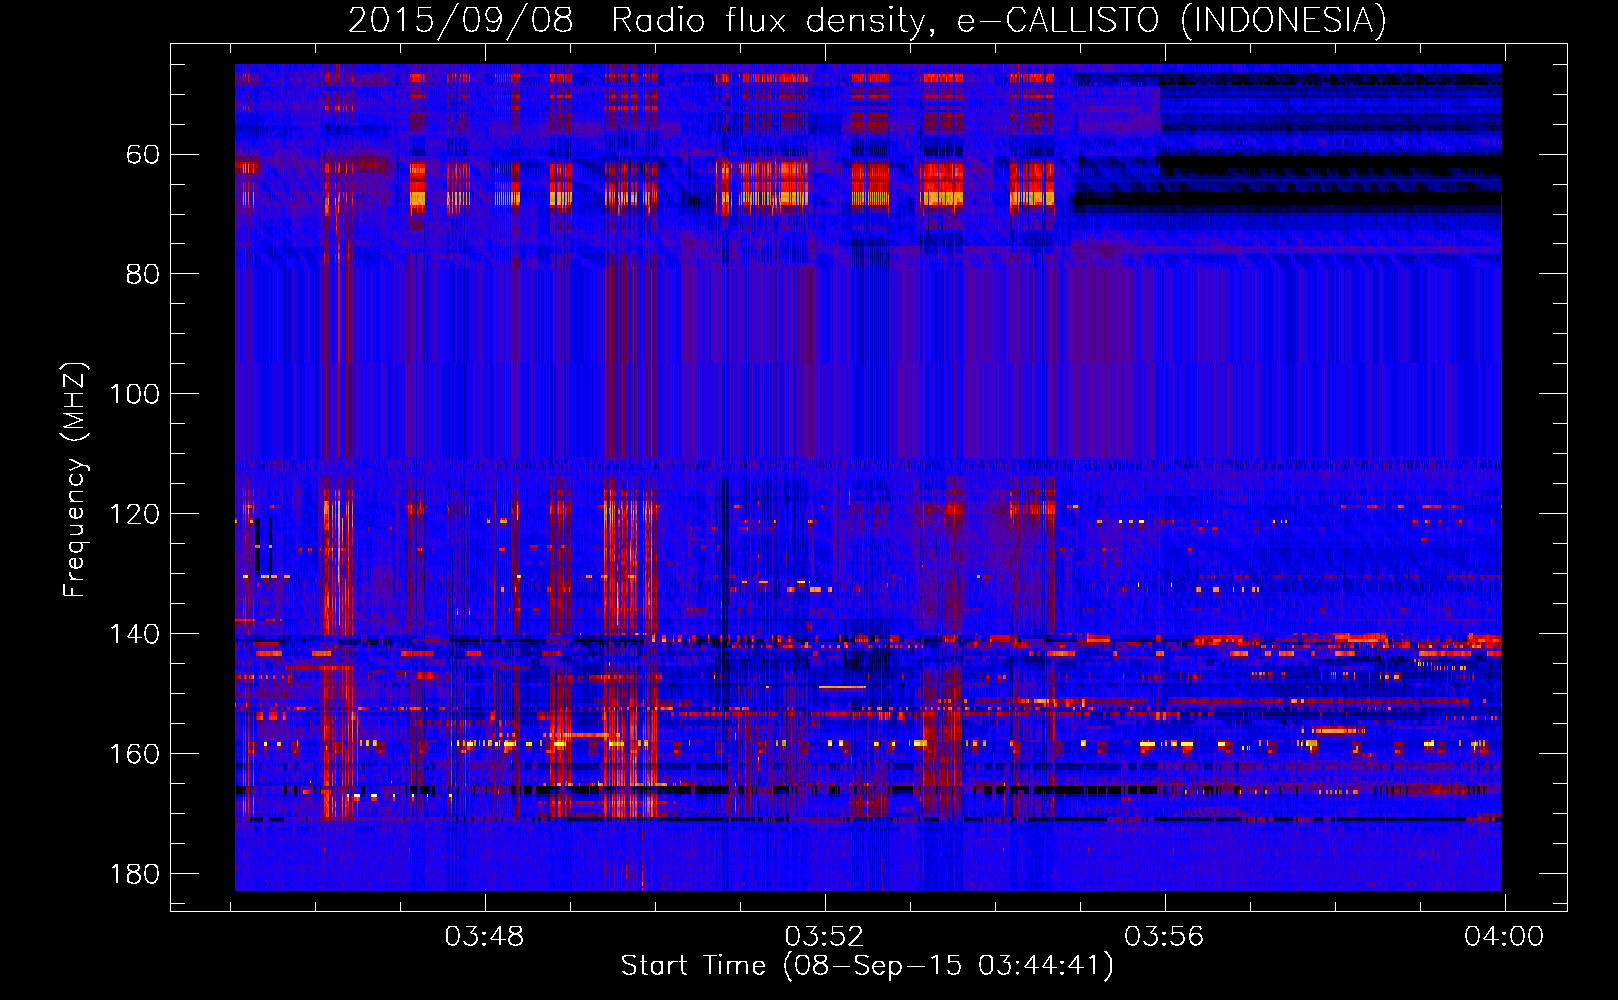Click the 180 frequency tick label

pos(135,875)
